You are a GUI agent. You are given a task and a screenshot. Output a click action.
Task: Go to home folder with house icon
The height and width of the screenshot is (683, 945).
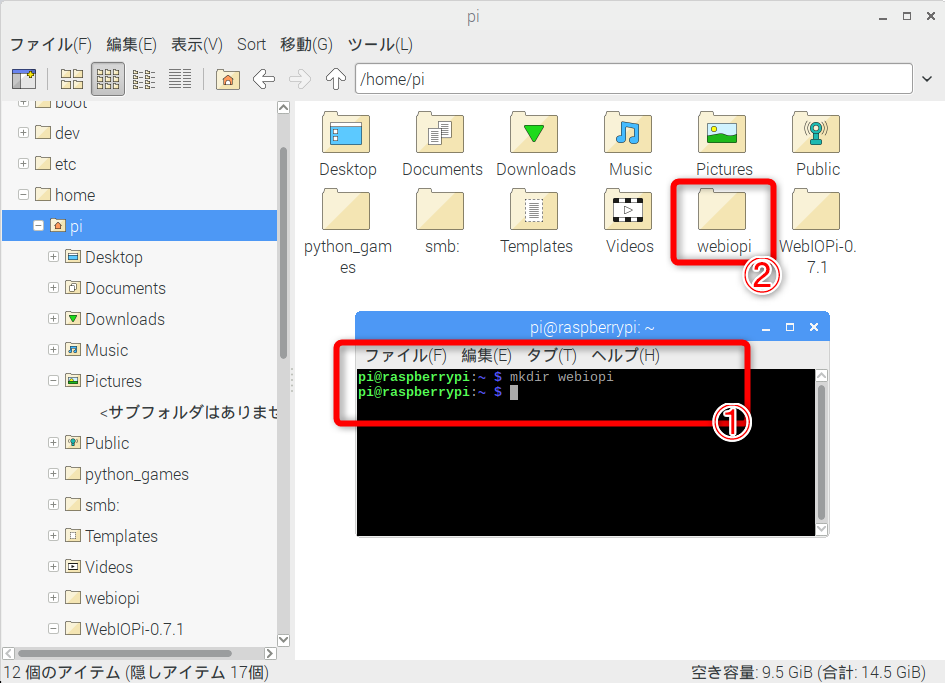[228, 79]
